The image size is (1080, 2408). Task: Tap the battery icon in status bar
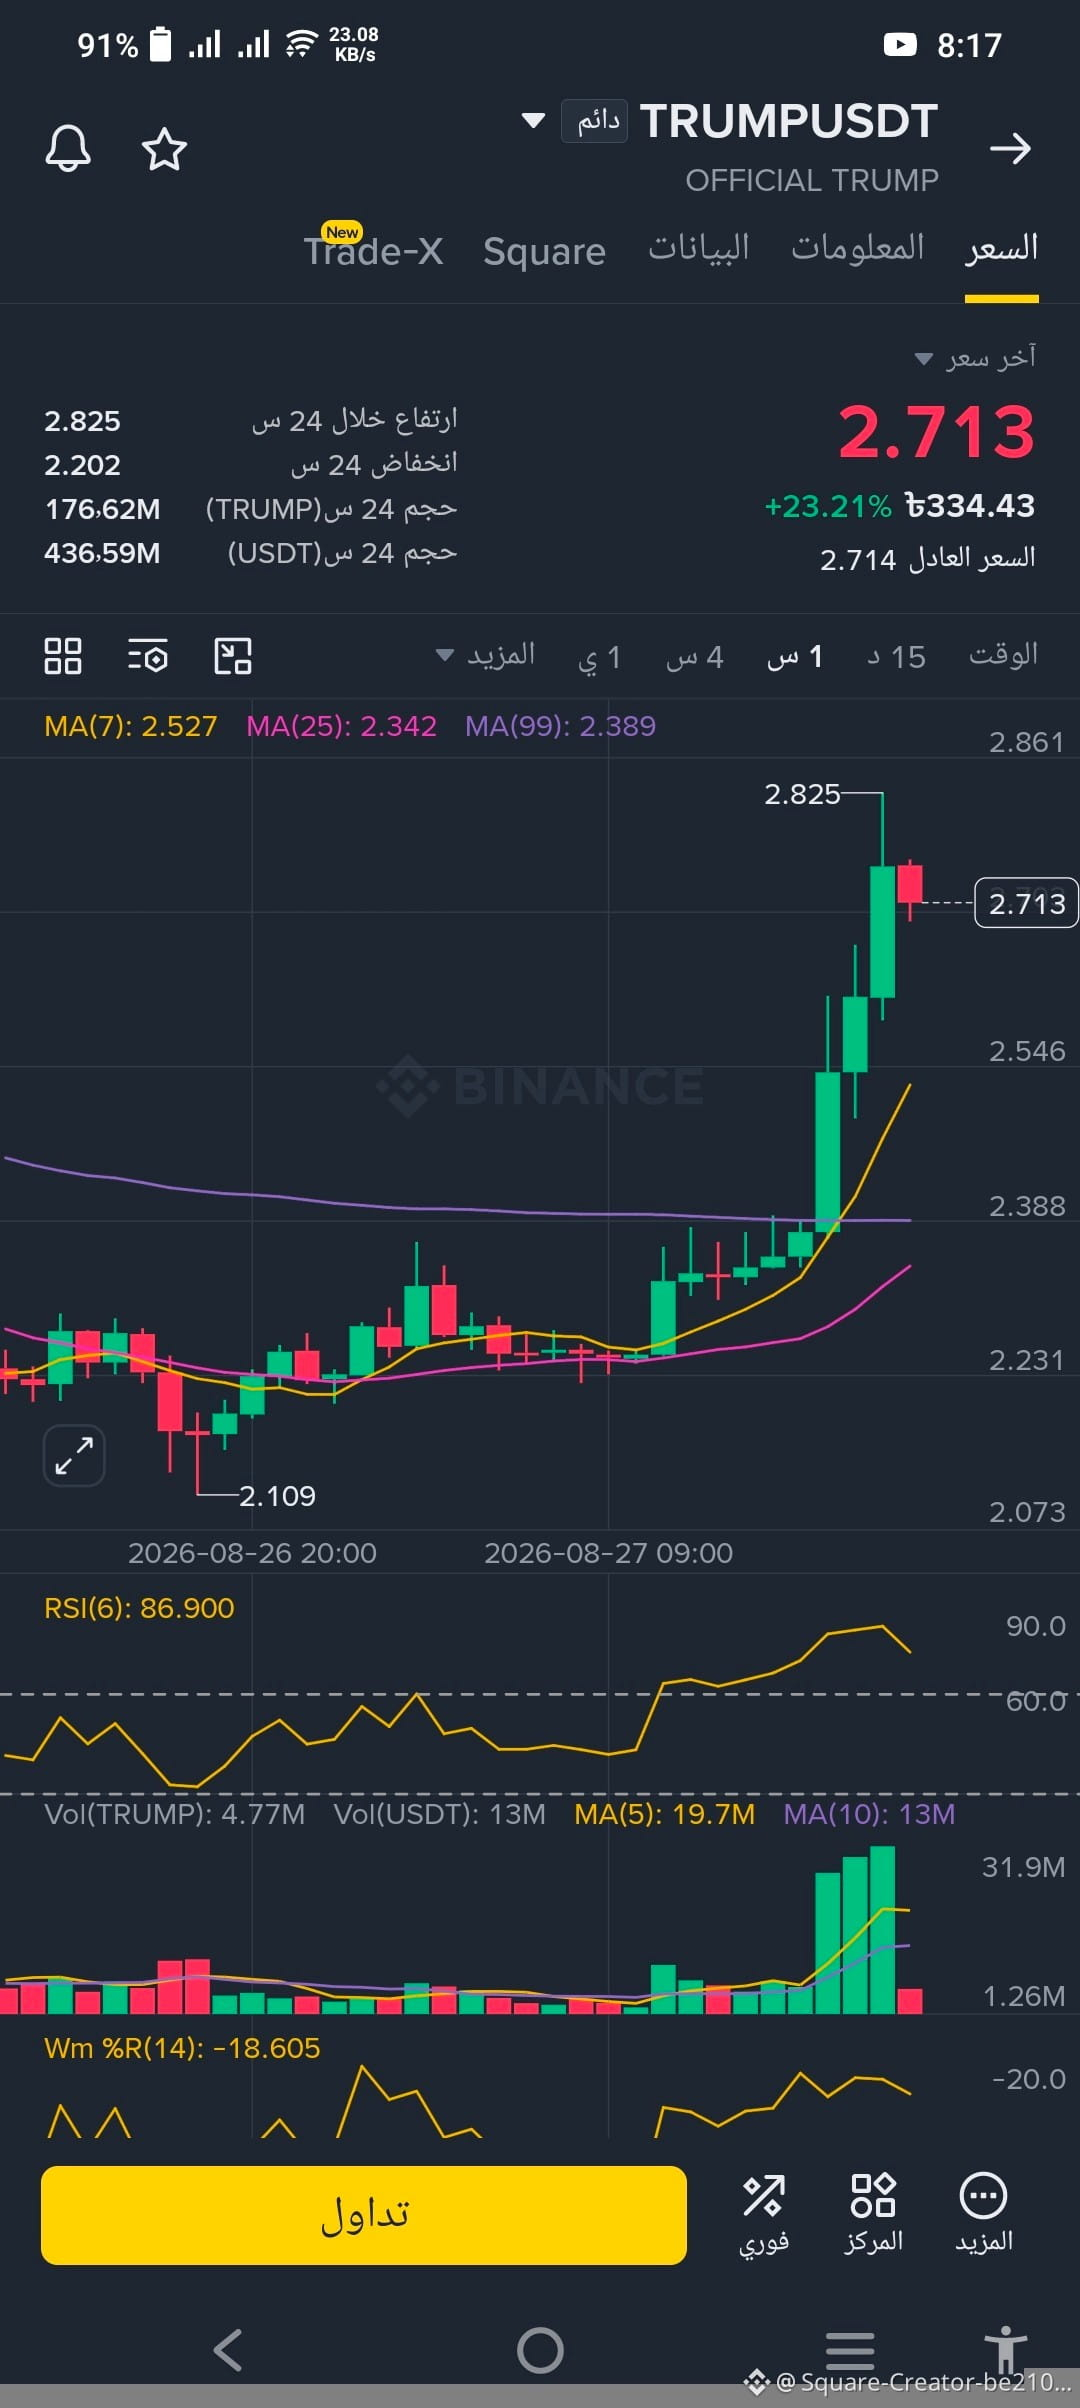tap(160, 44)
